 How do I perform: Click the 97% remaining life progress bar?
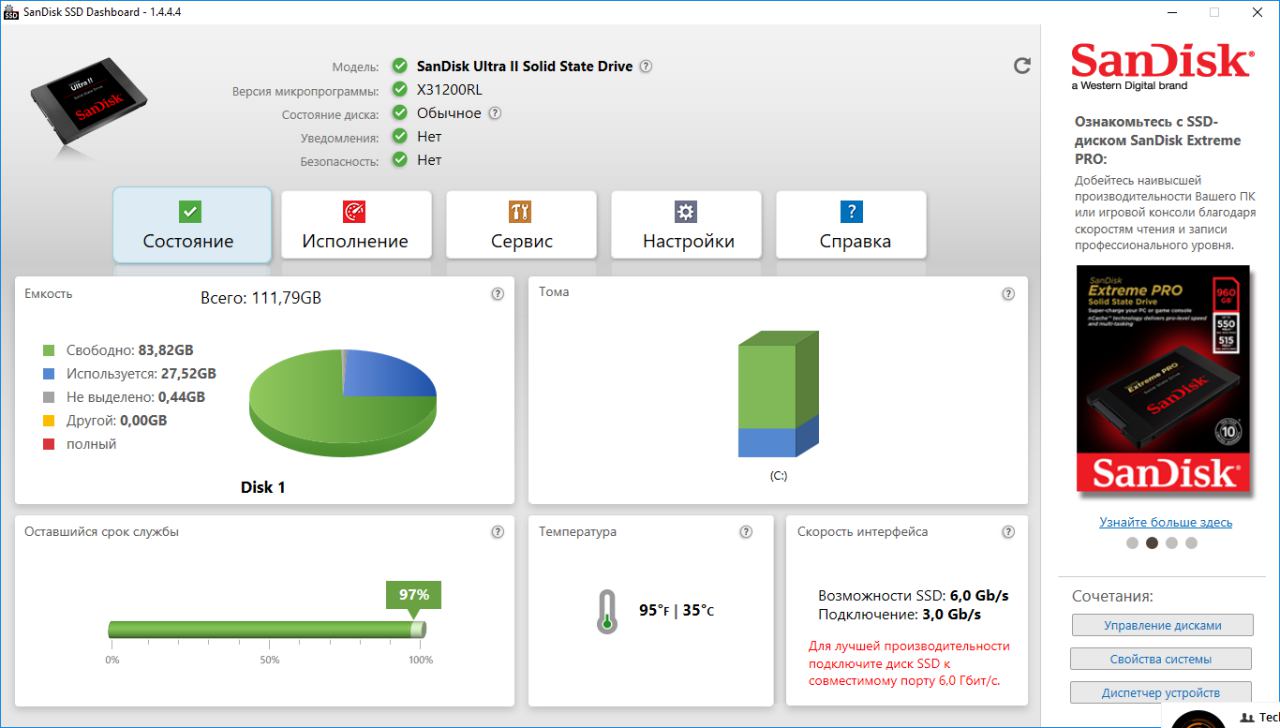point(266,629)
